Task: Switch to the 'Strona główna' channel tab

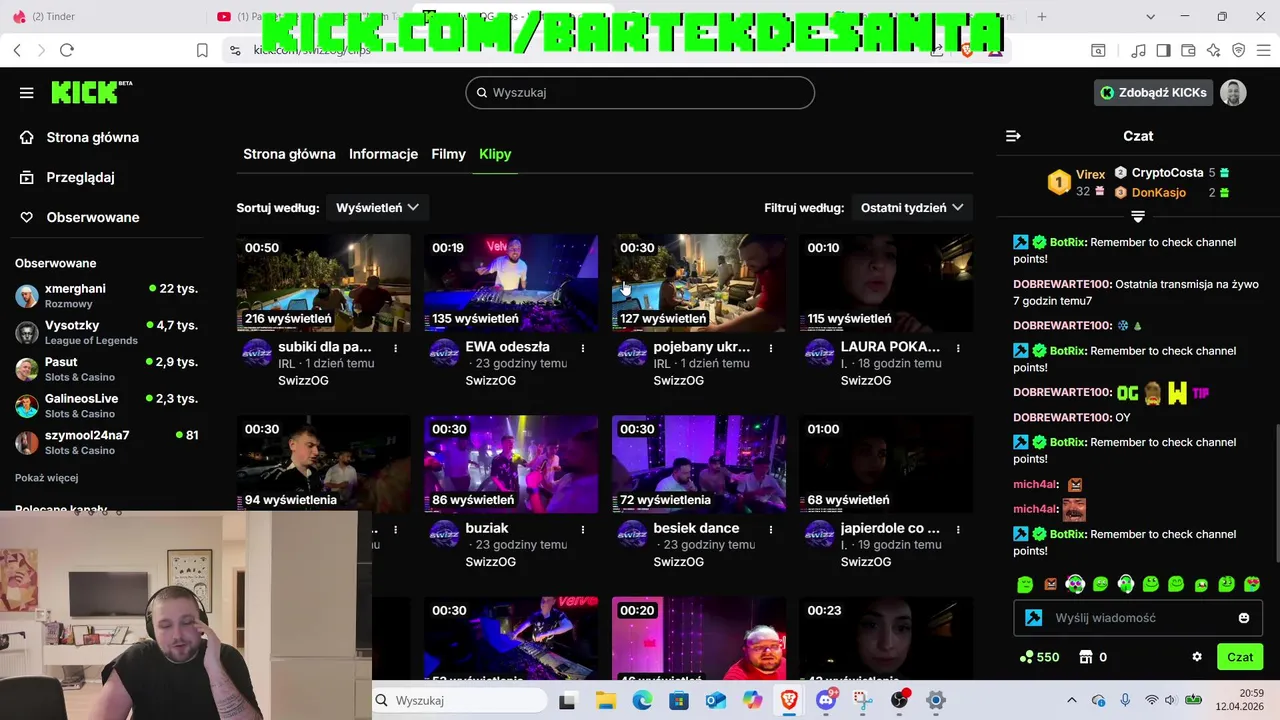Action: (289, 154)
